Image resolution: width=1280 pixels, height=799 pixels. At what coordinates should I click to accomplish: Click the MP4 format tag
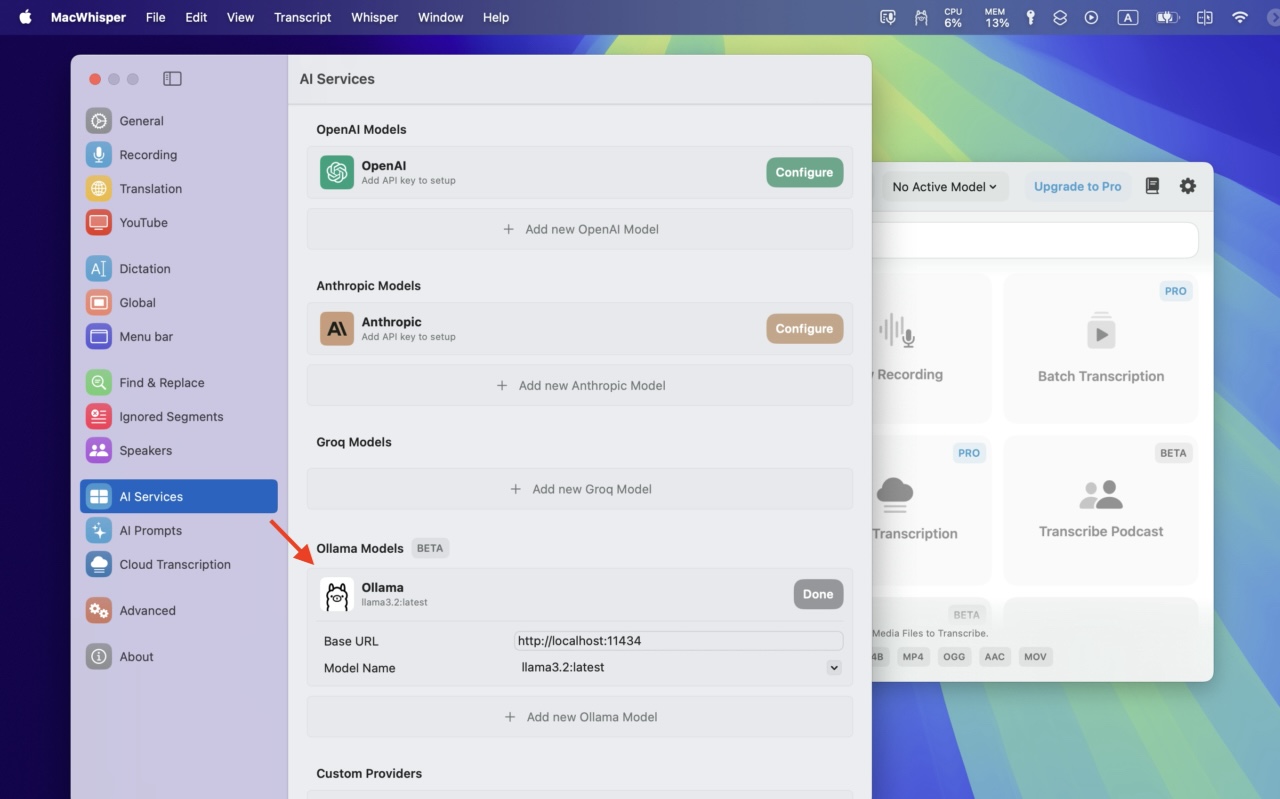click(x=912, y=657)
